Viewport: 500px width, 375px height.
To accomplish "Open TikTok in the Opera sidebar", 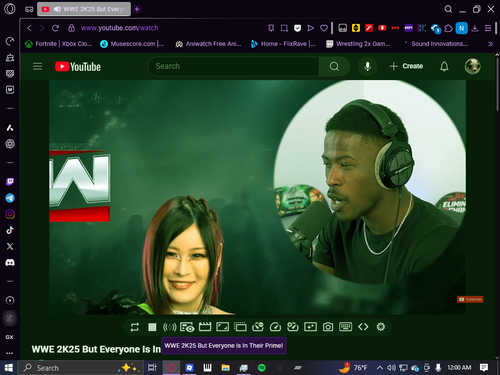I will click(10, 230).
